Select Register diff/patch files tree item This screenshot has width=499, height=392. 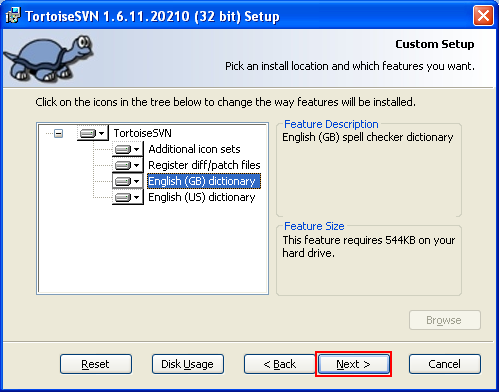[204, 165]
